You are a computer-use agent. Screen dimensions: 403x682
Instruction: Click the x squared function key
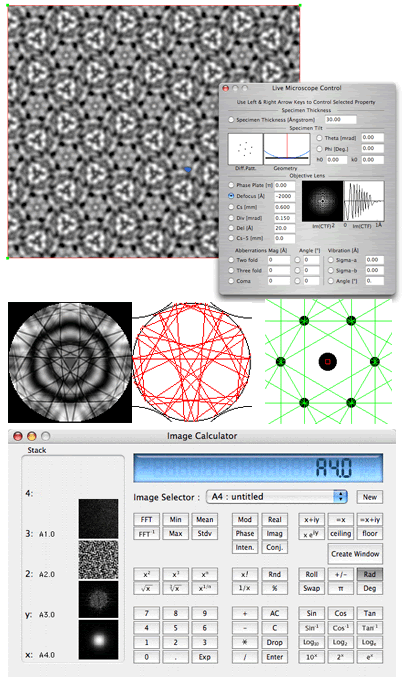point(147,574)
